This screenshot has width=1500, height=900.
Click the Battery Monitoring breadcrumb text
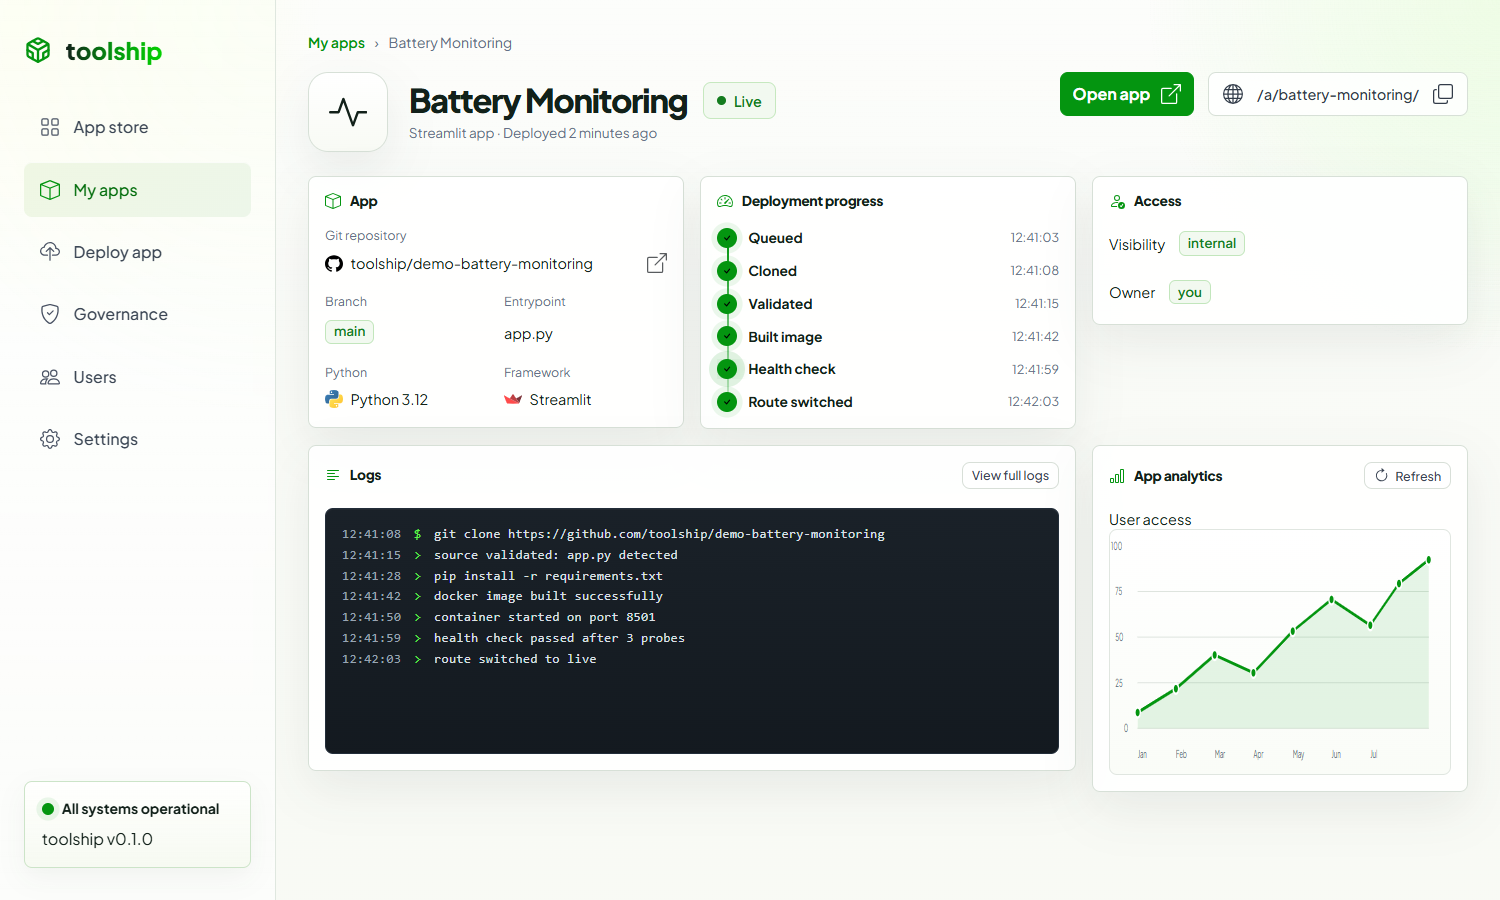click(x=450, y=43)
